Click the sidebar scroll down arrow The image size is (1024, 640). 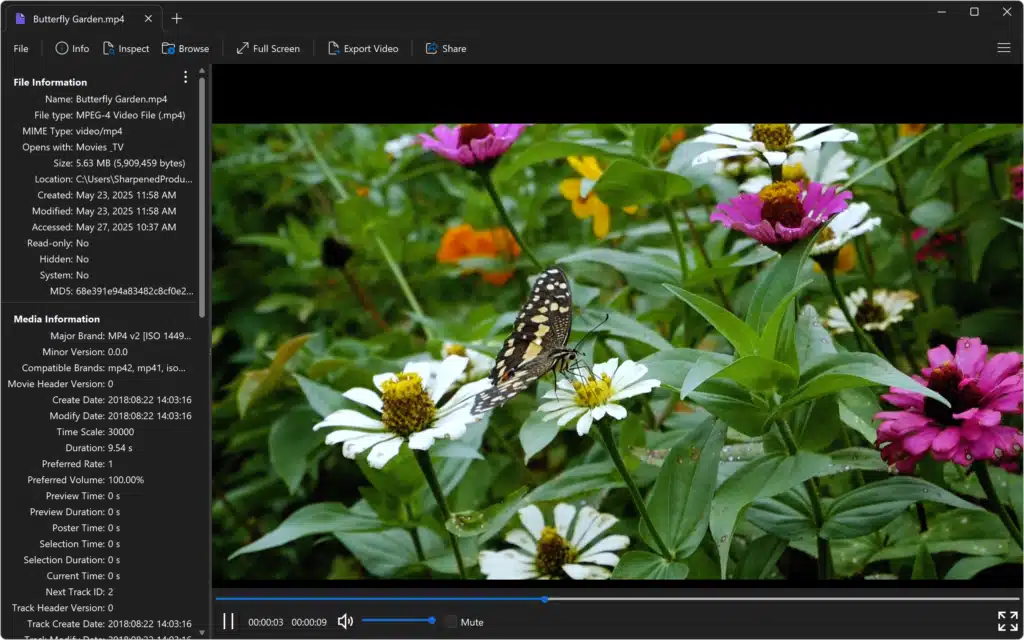[x=202, y=632]
